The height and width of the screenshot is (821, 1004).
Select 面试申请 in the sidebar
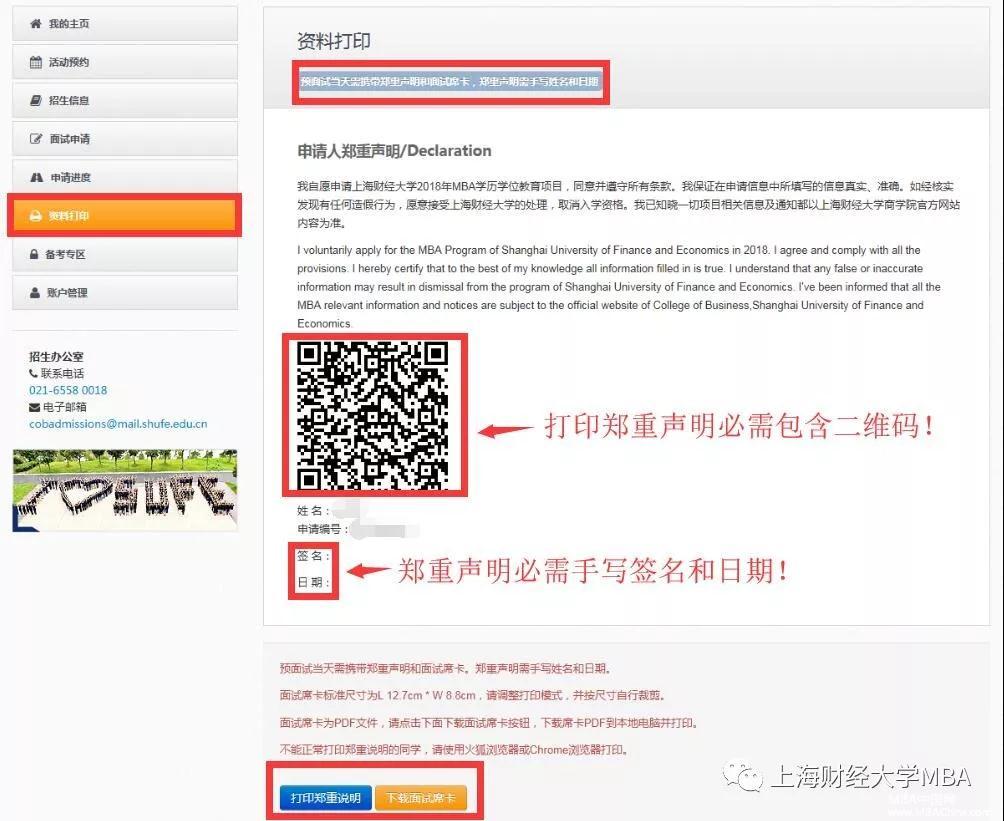(125, 139)
